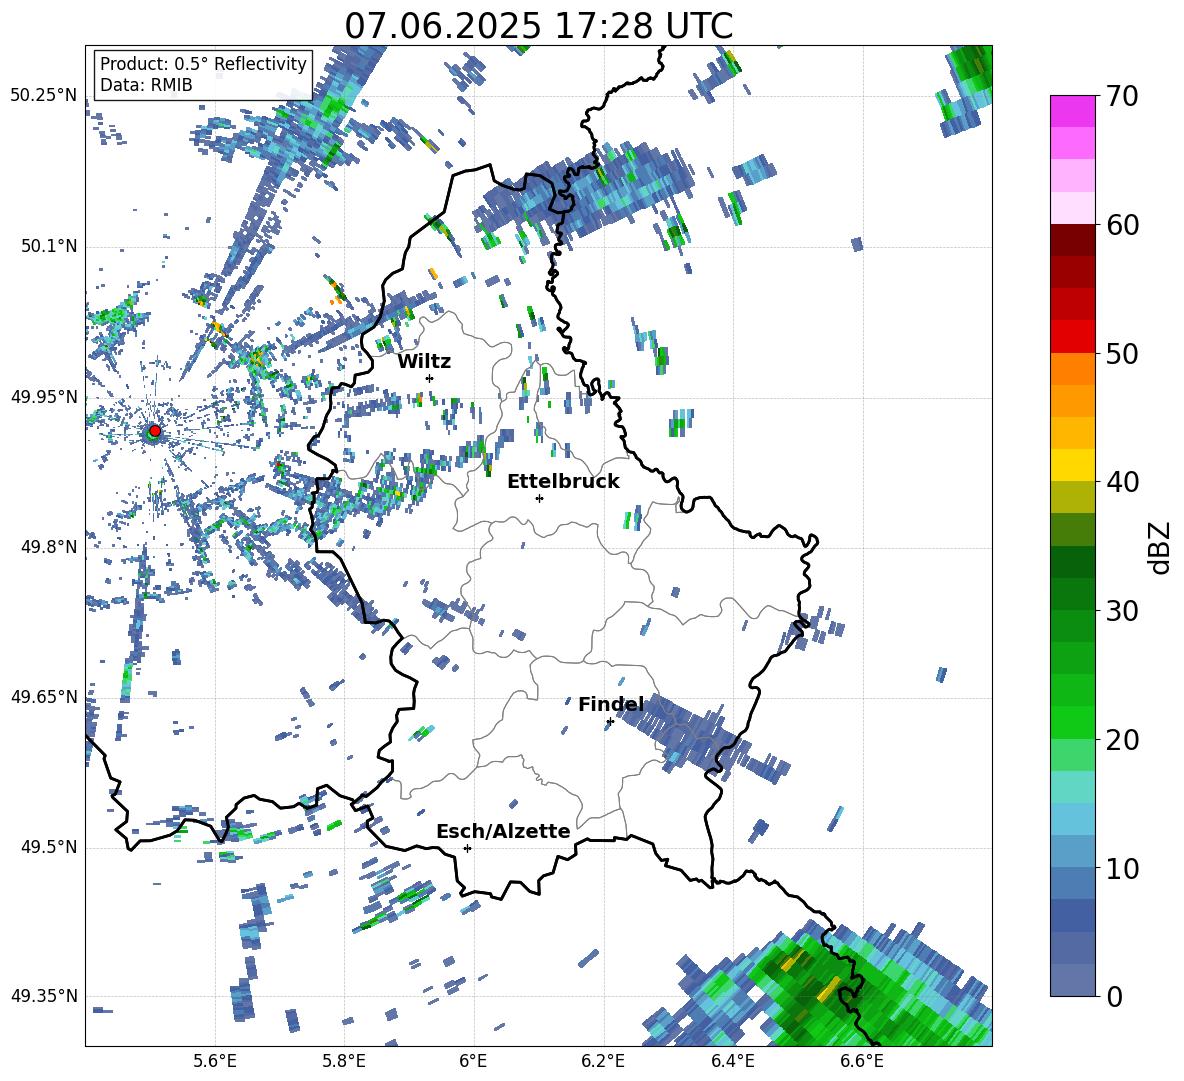1184x1081 pixels.
Task: Click the 49.8°N latitude label
Action: coord(49,547)
